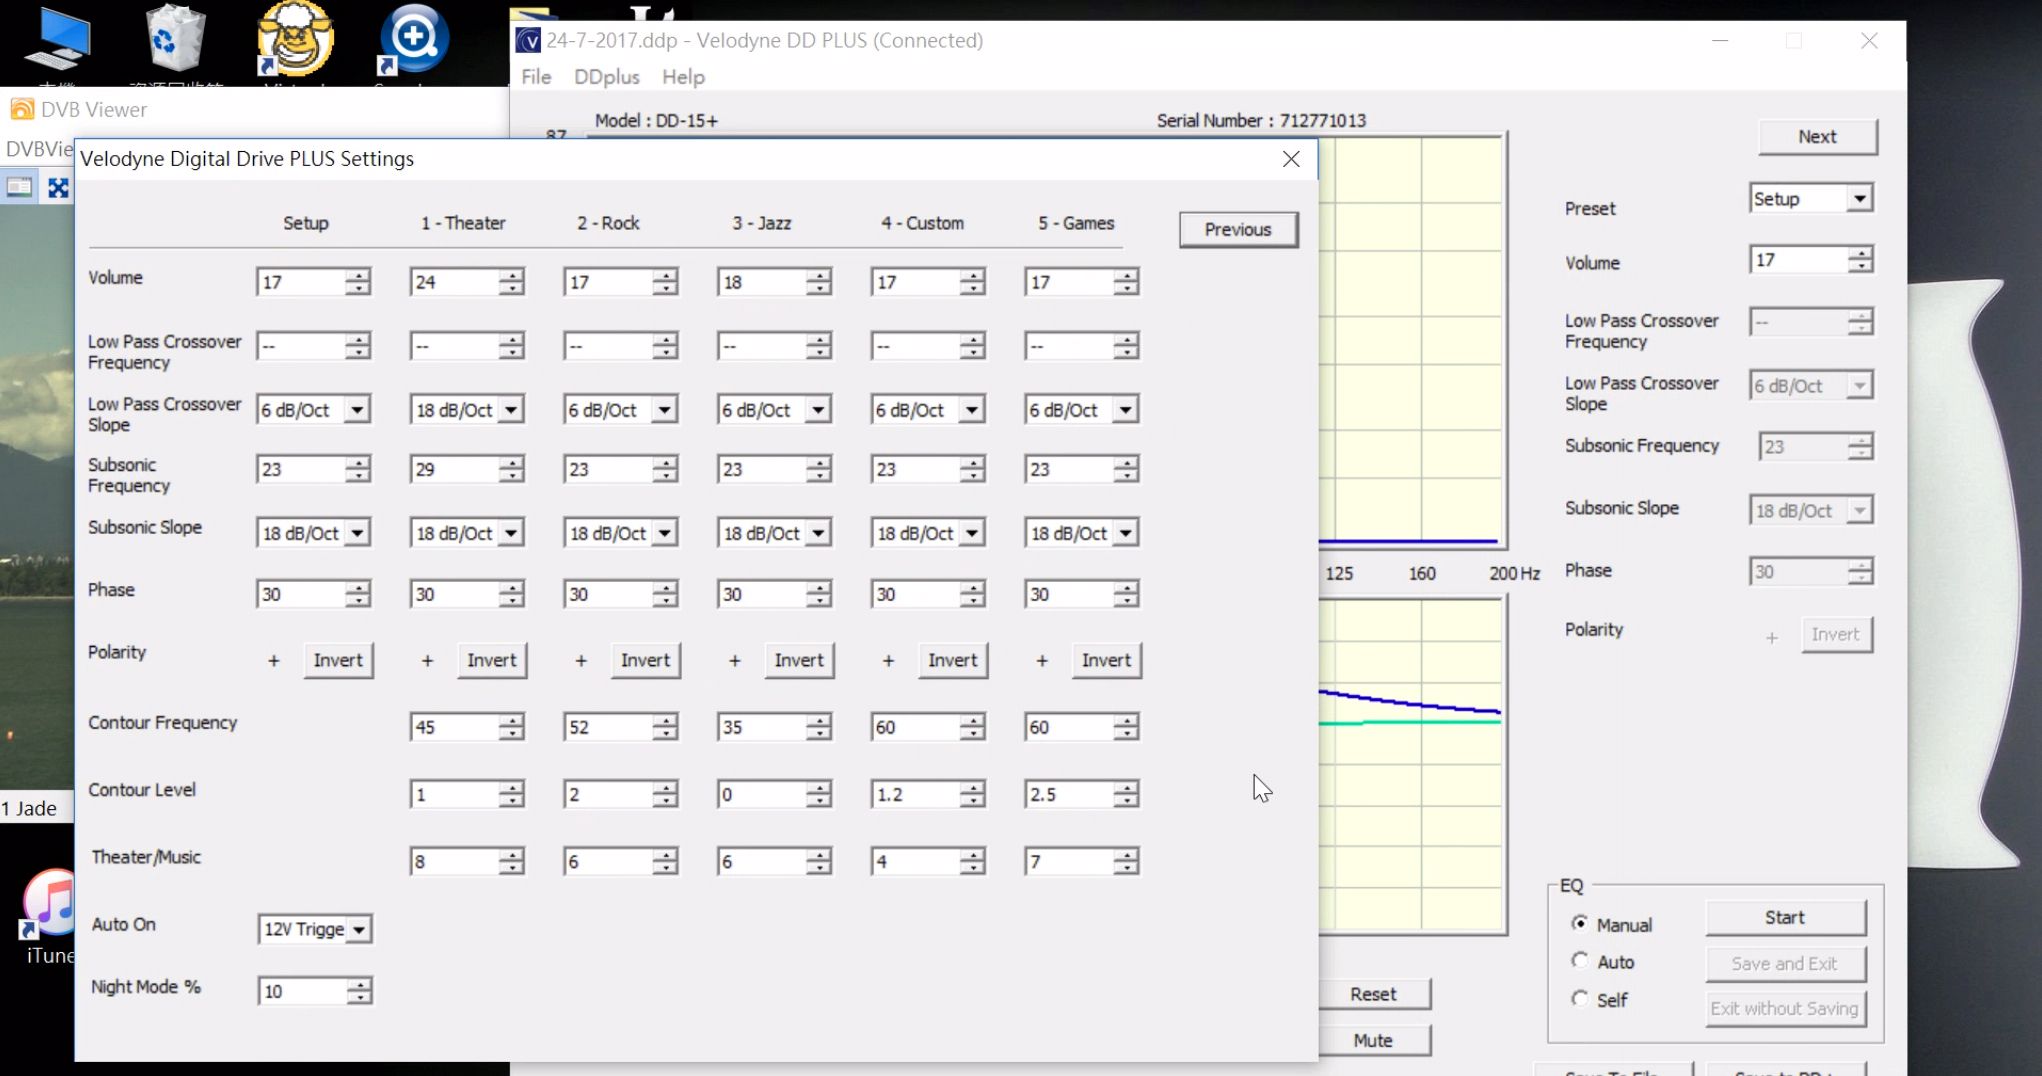Invert polarity for 2 - Rock preset
The height and width of the screenshot is (1076, 2042).
[646, 660]
